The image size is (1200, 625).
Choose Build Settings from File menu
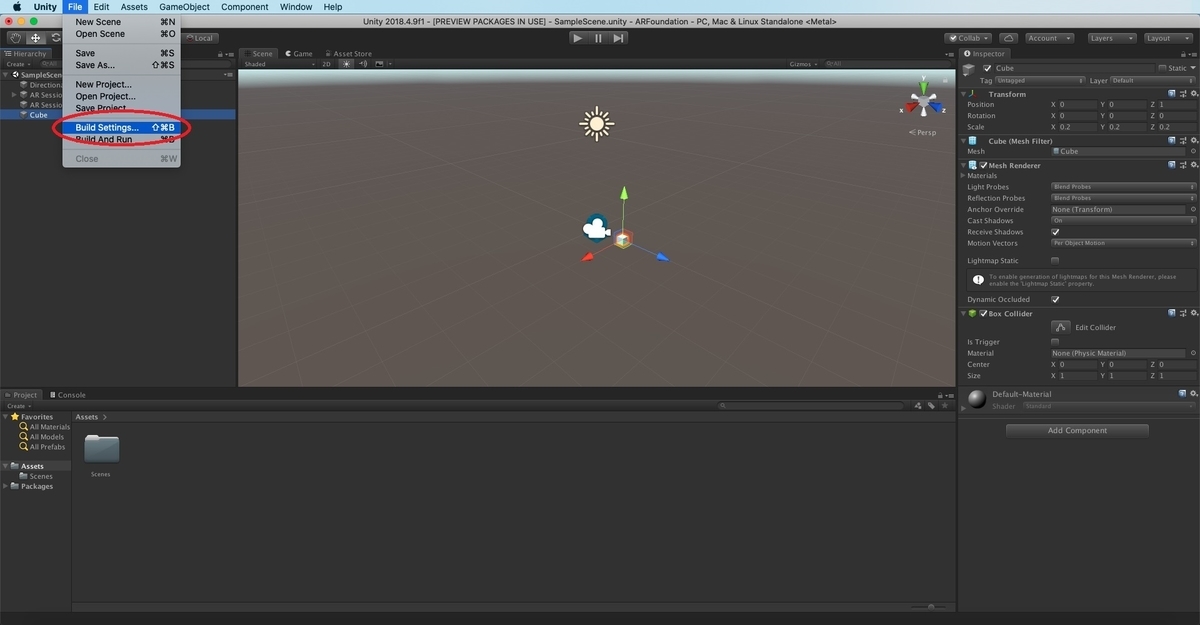[x=121, y=128]
